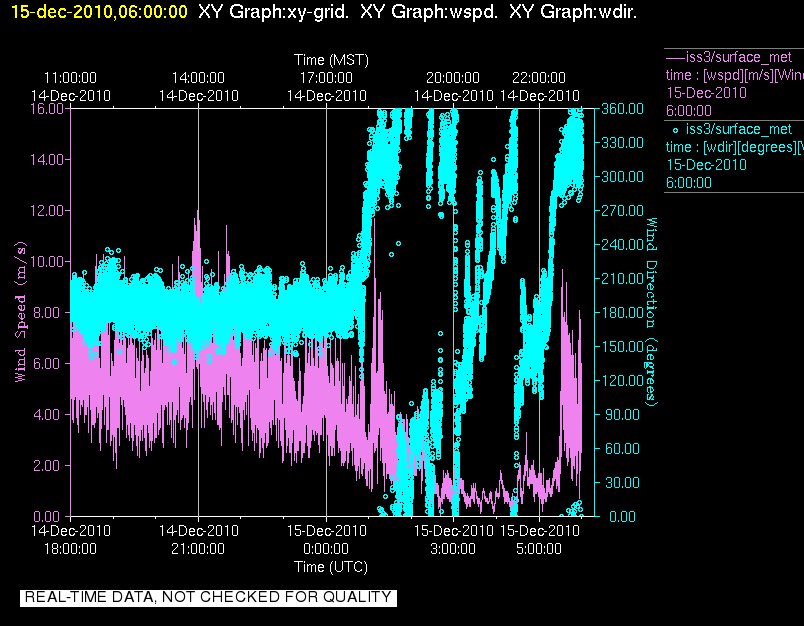Click the "270.00" wind direction tick
The image size is (804, 626).
click(622, 211)
